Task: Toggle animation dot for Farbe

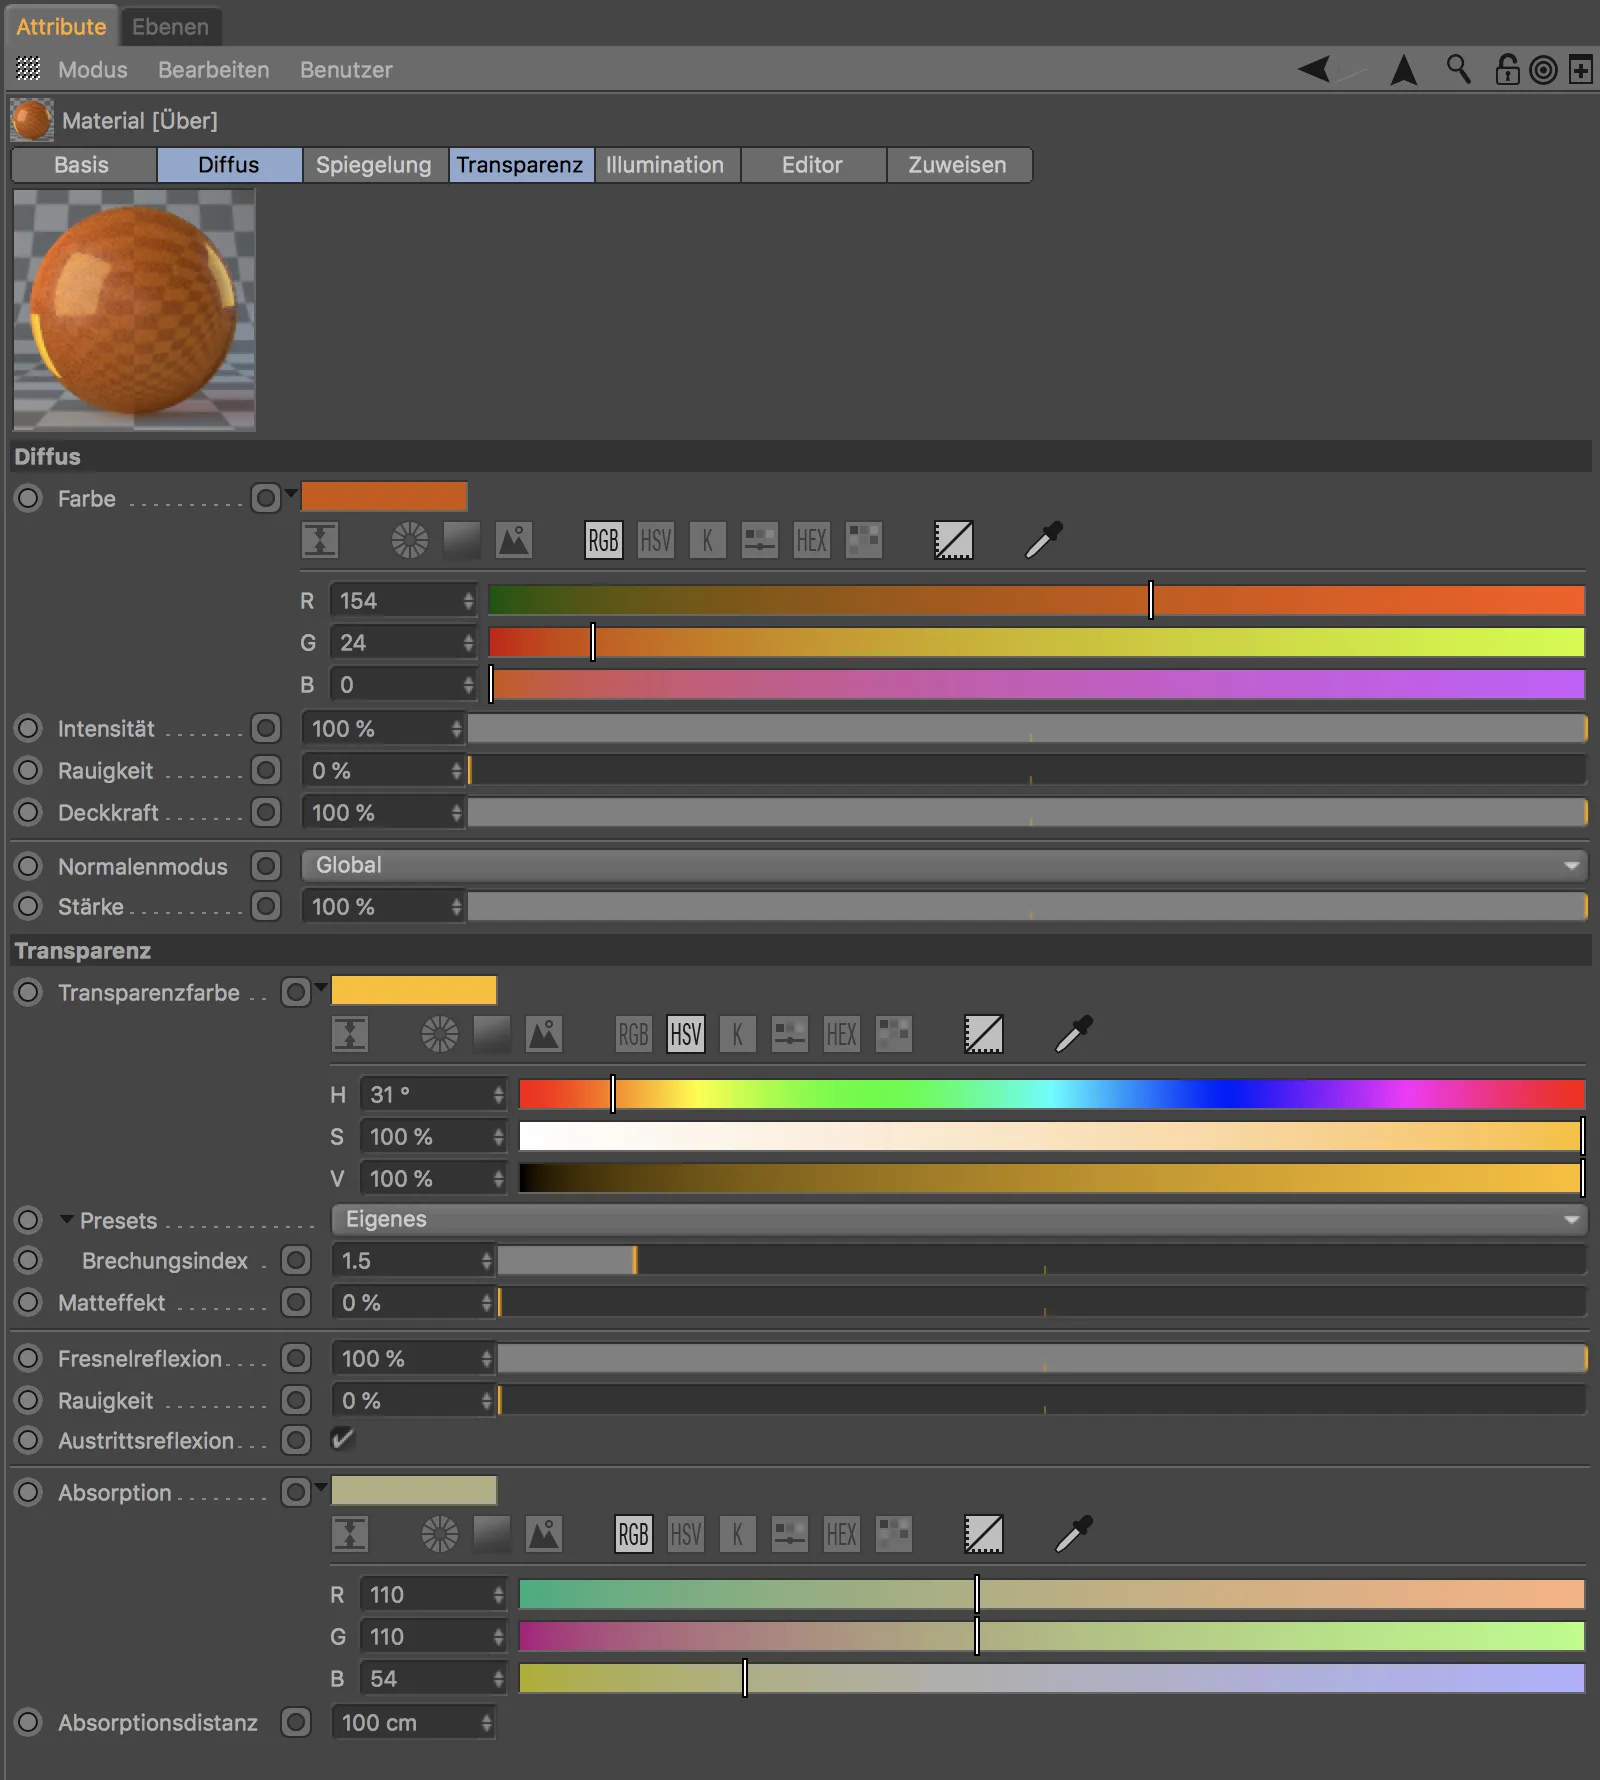Action: pyautogui.click(x=28, y=498)
